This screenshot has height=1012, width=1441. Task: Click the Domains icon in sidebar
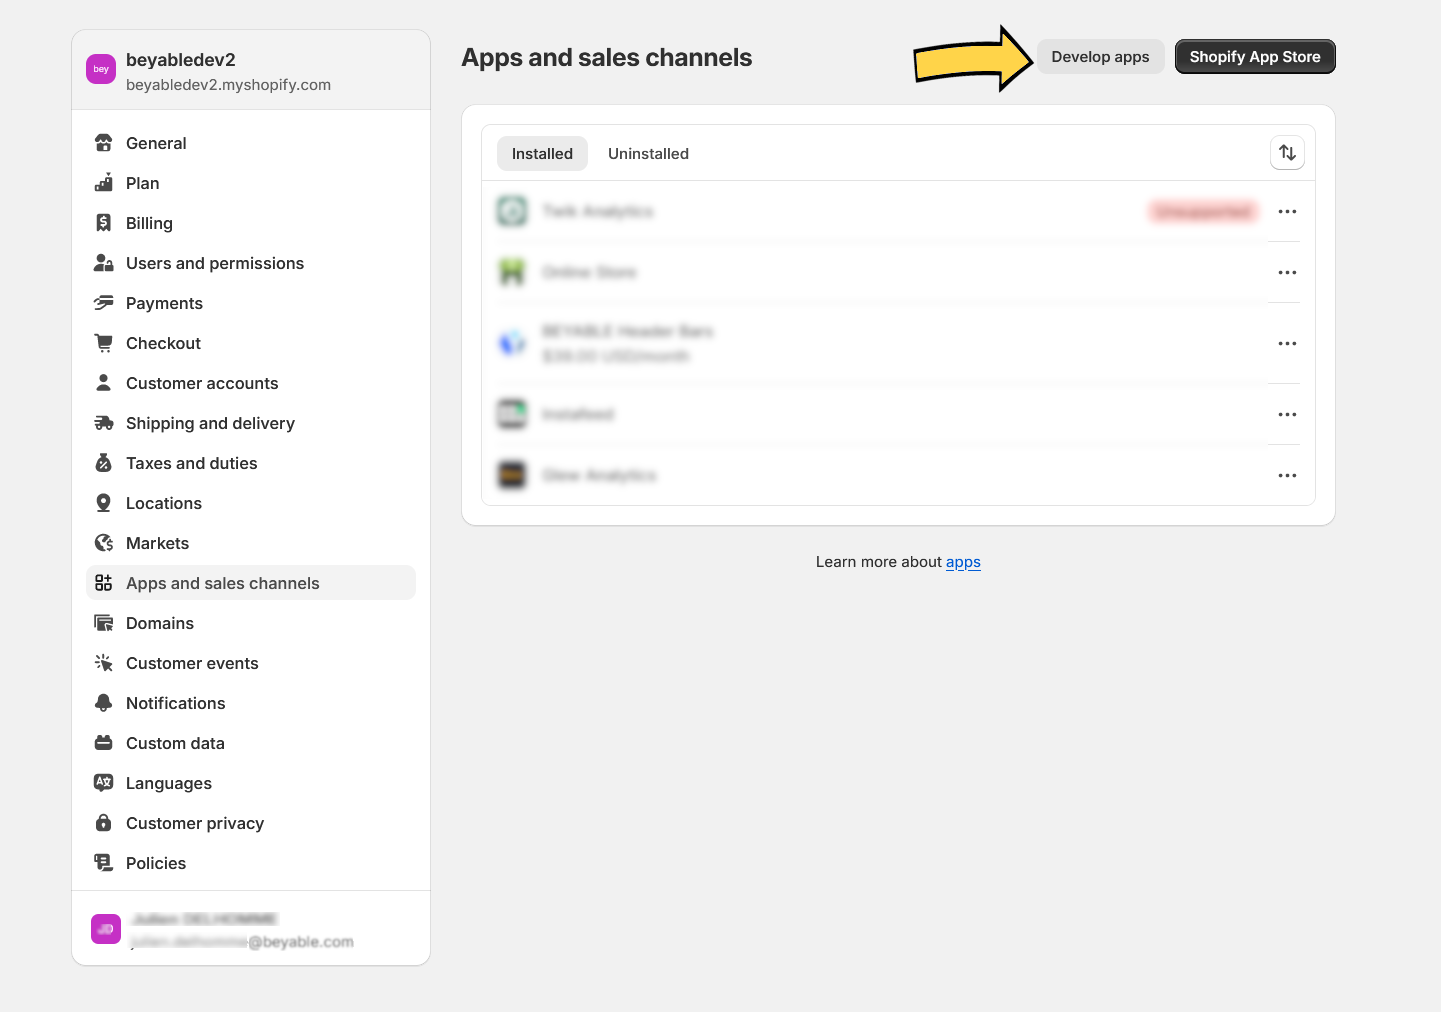point(103,623)
